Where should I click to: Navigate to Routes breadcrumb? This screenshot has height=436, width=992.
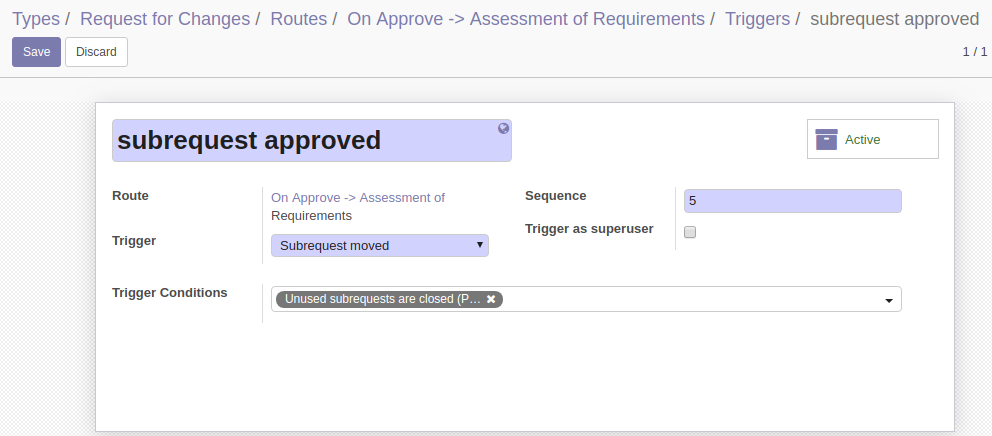299,19
